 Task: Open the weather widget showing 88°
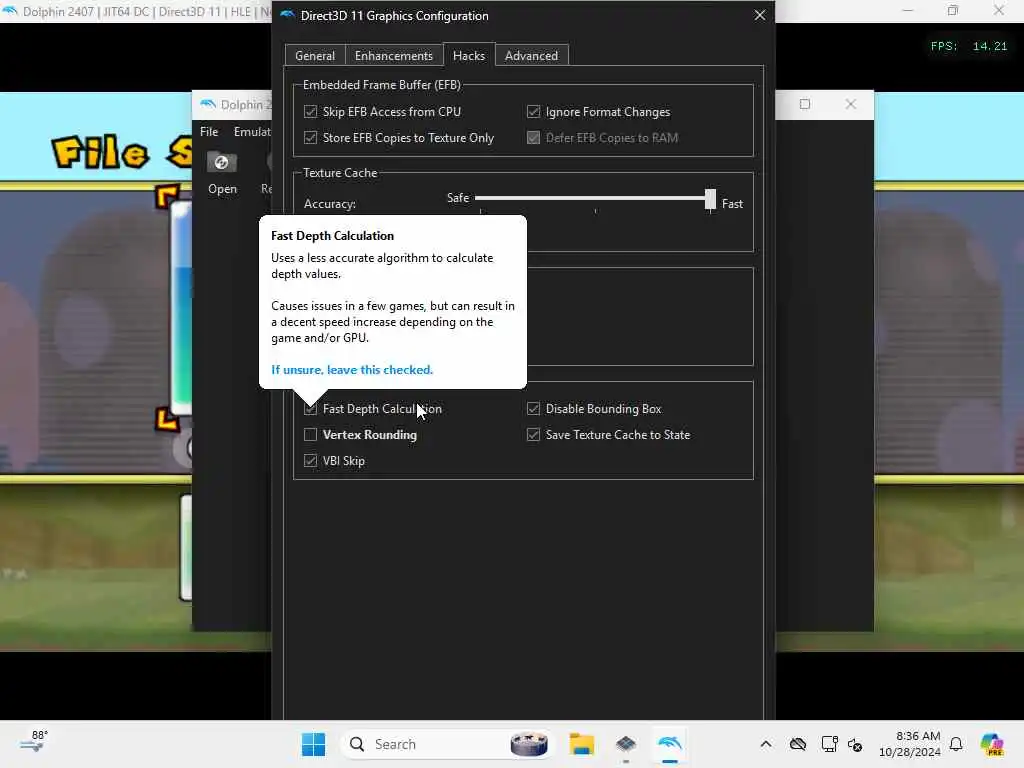[34, 742]
